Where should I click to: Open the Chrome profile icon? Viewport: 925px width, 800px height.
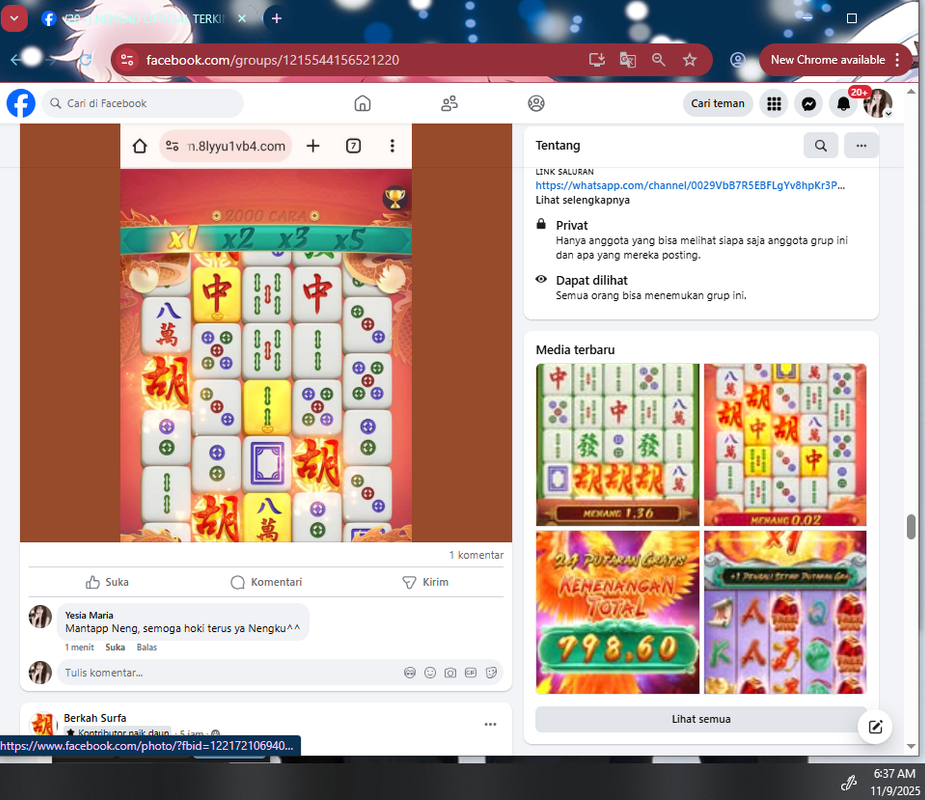[737, 60]
